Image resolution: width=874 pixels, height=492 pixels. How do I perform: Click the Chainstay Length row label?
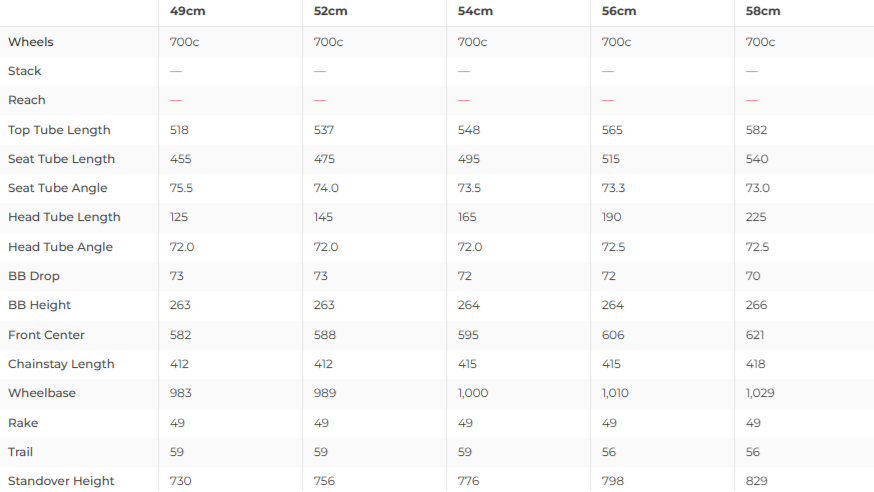pos(61,364)
